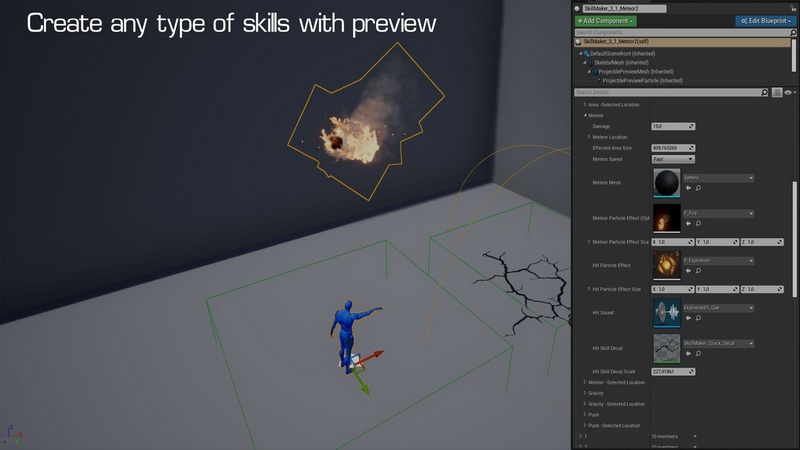Use selected asset arrow for P_Explosion
800x450 pixels.
click(688, 269)
